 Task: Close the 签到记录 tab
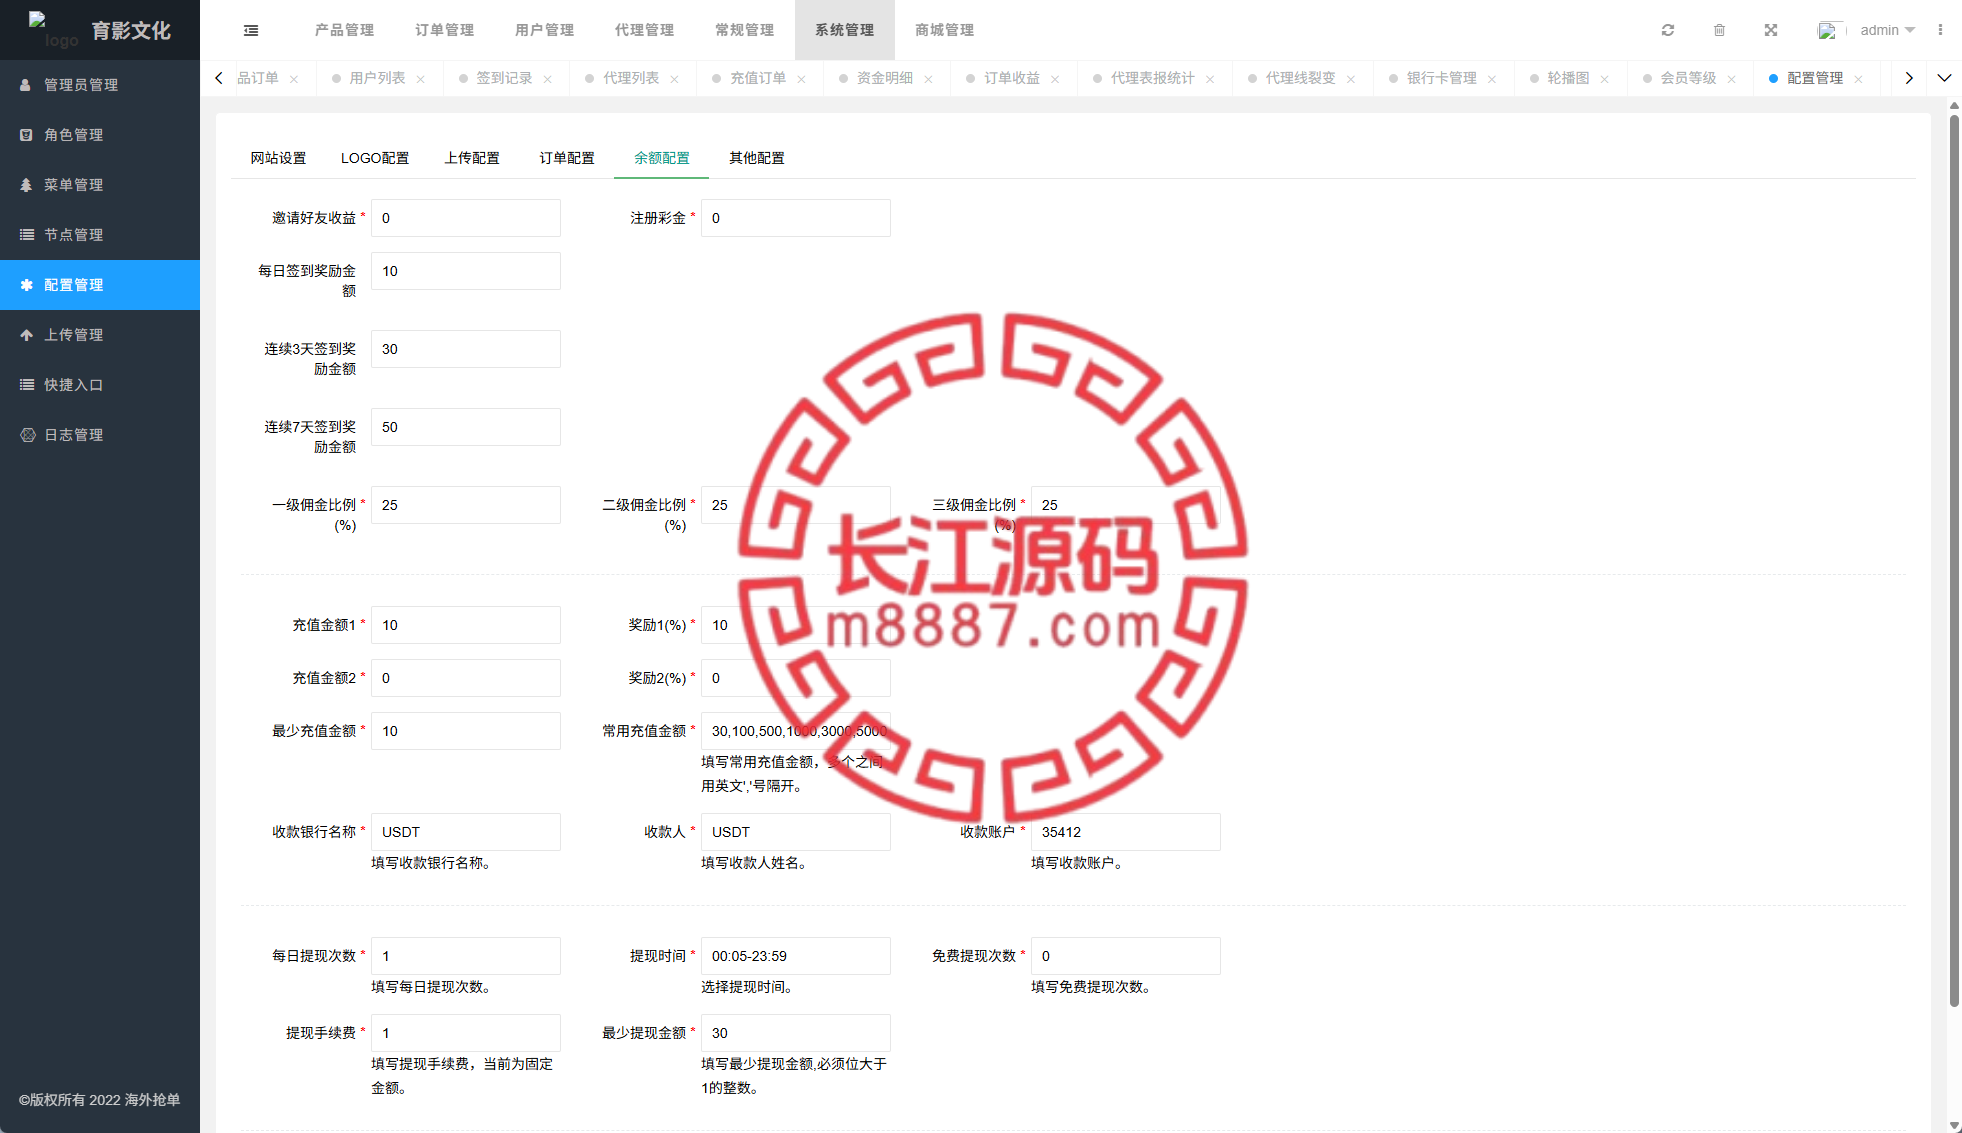pos(548,79)
